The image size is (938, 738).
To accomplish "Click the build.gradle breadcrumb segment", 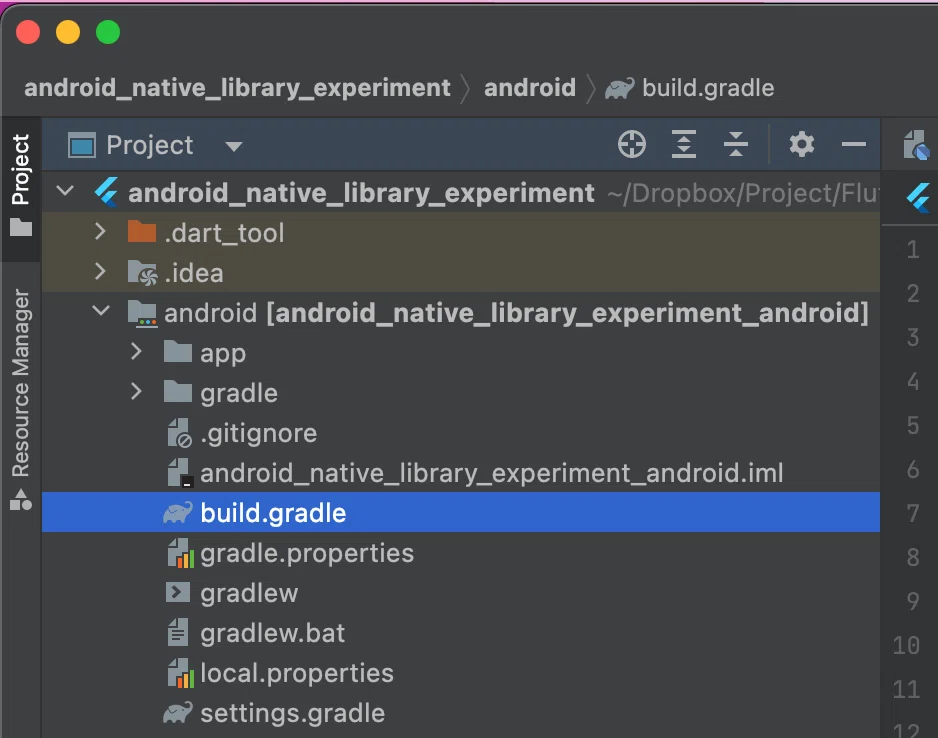I will tap(708, 88).
